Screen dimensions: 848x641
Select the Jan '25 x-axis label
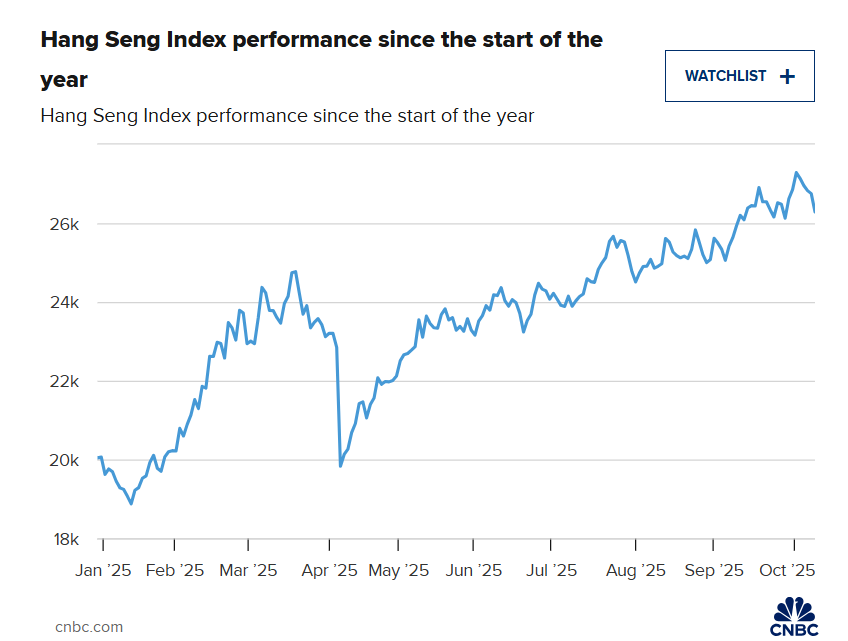105,570
